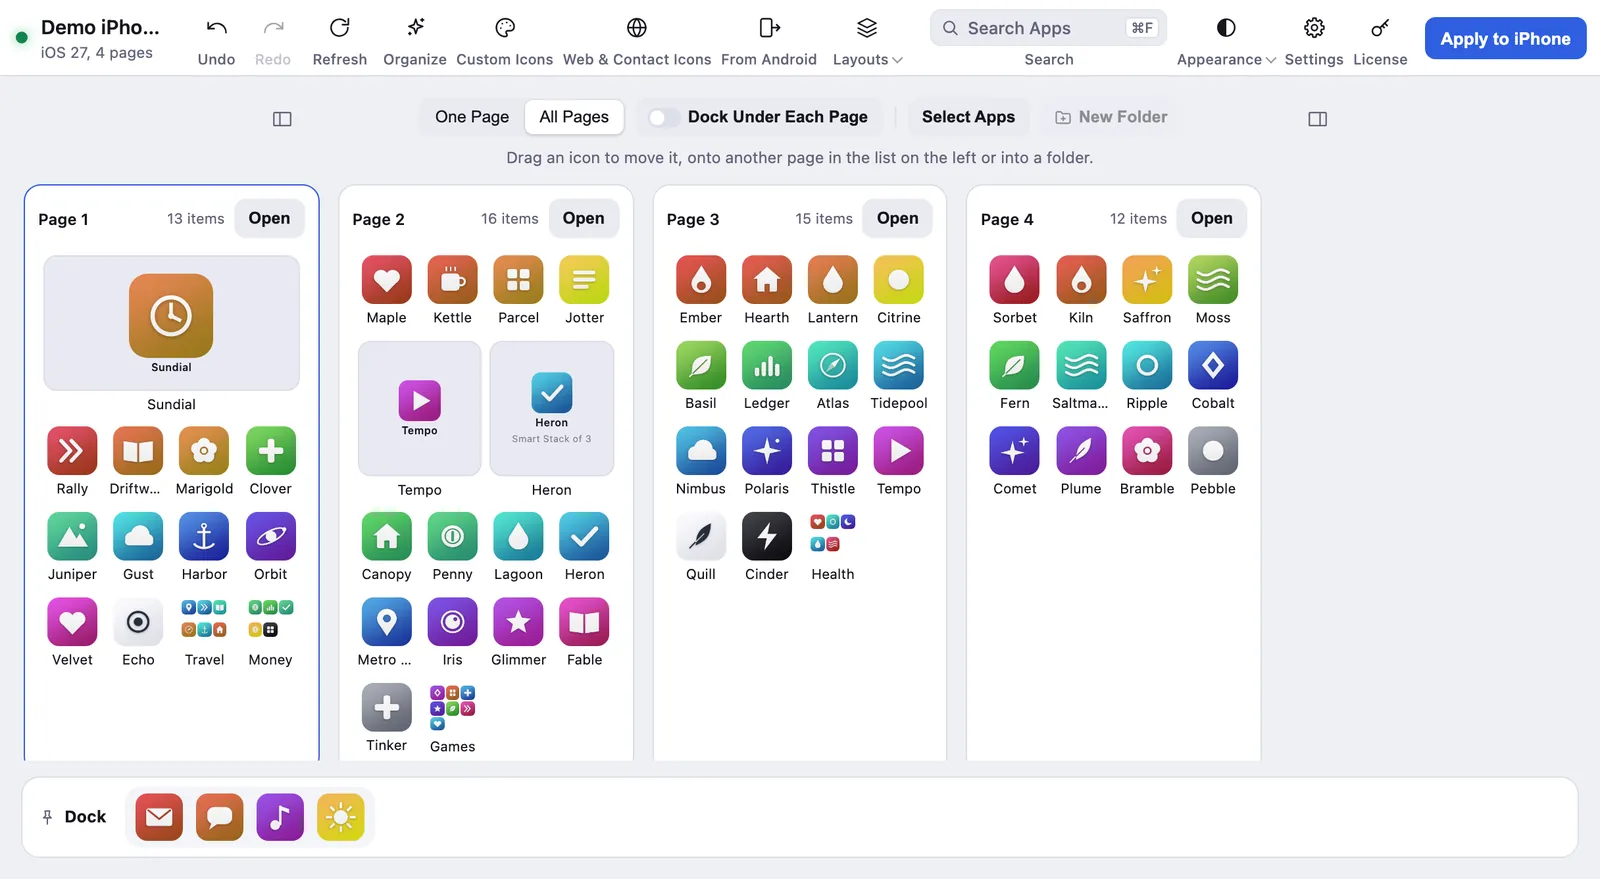Select the Money folder on Page 1
1600x879 pixels.
click(270, 620)
